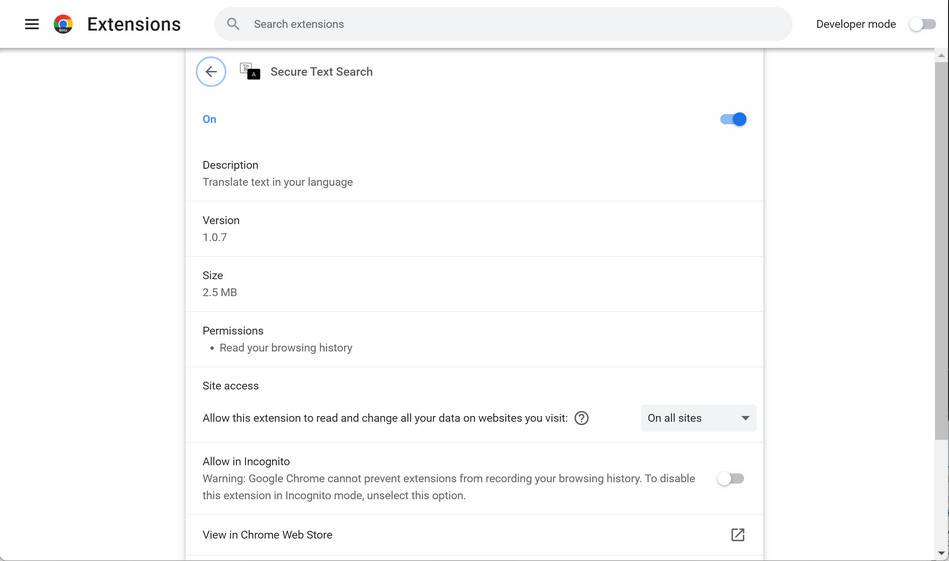The width and height of the screenshot is (949, 561).
Task: Toggle Developer mode switch
Action: 922,24
